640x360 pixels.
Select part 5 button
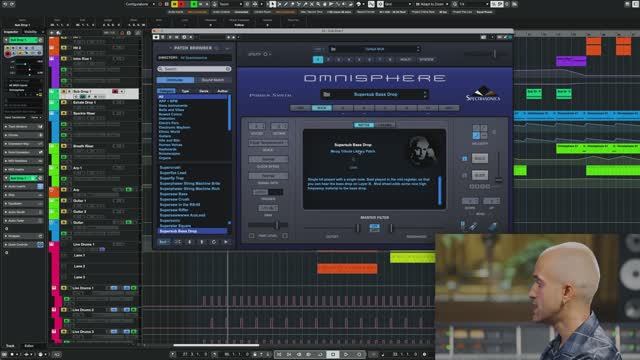(x=359, y=60)
